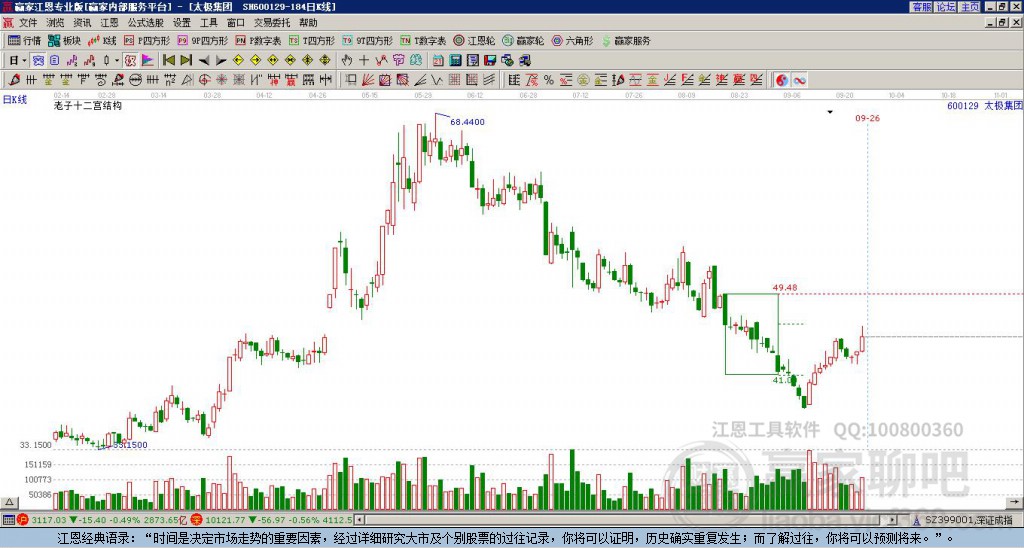Toggle the yin-yang taiji icon

coord(782,80)
